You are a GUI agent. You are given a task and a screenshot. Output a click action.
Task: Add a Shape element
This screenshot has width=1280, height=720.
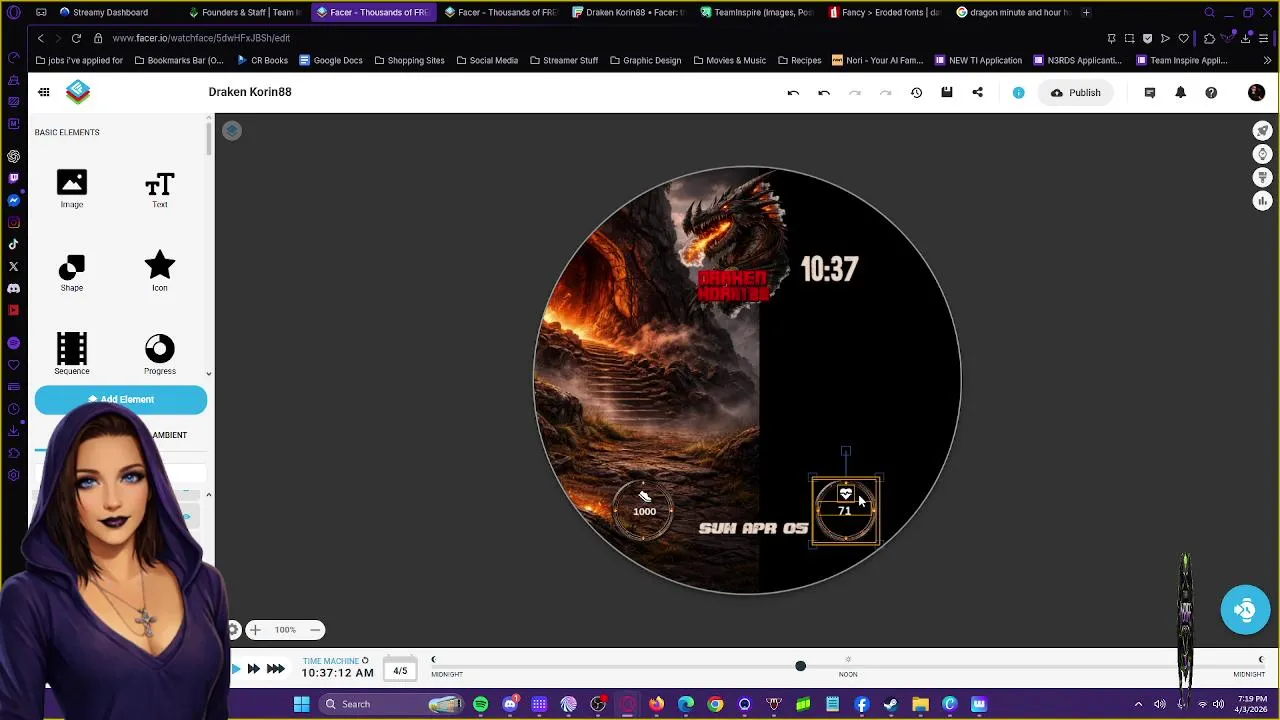click(x=72, y=272)
